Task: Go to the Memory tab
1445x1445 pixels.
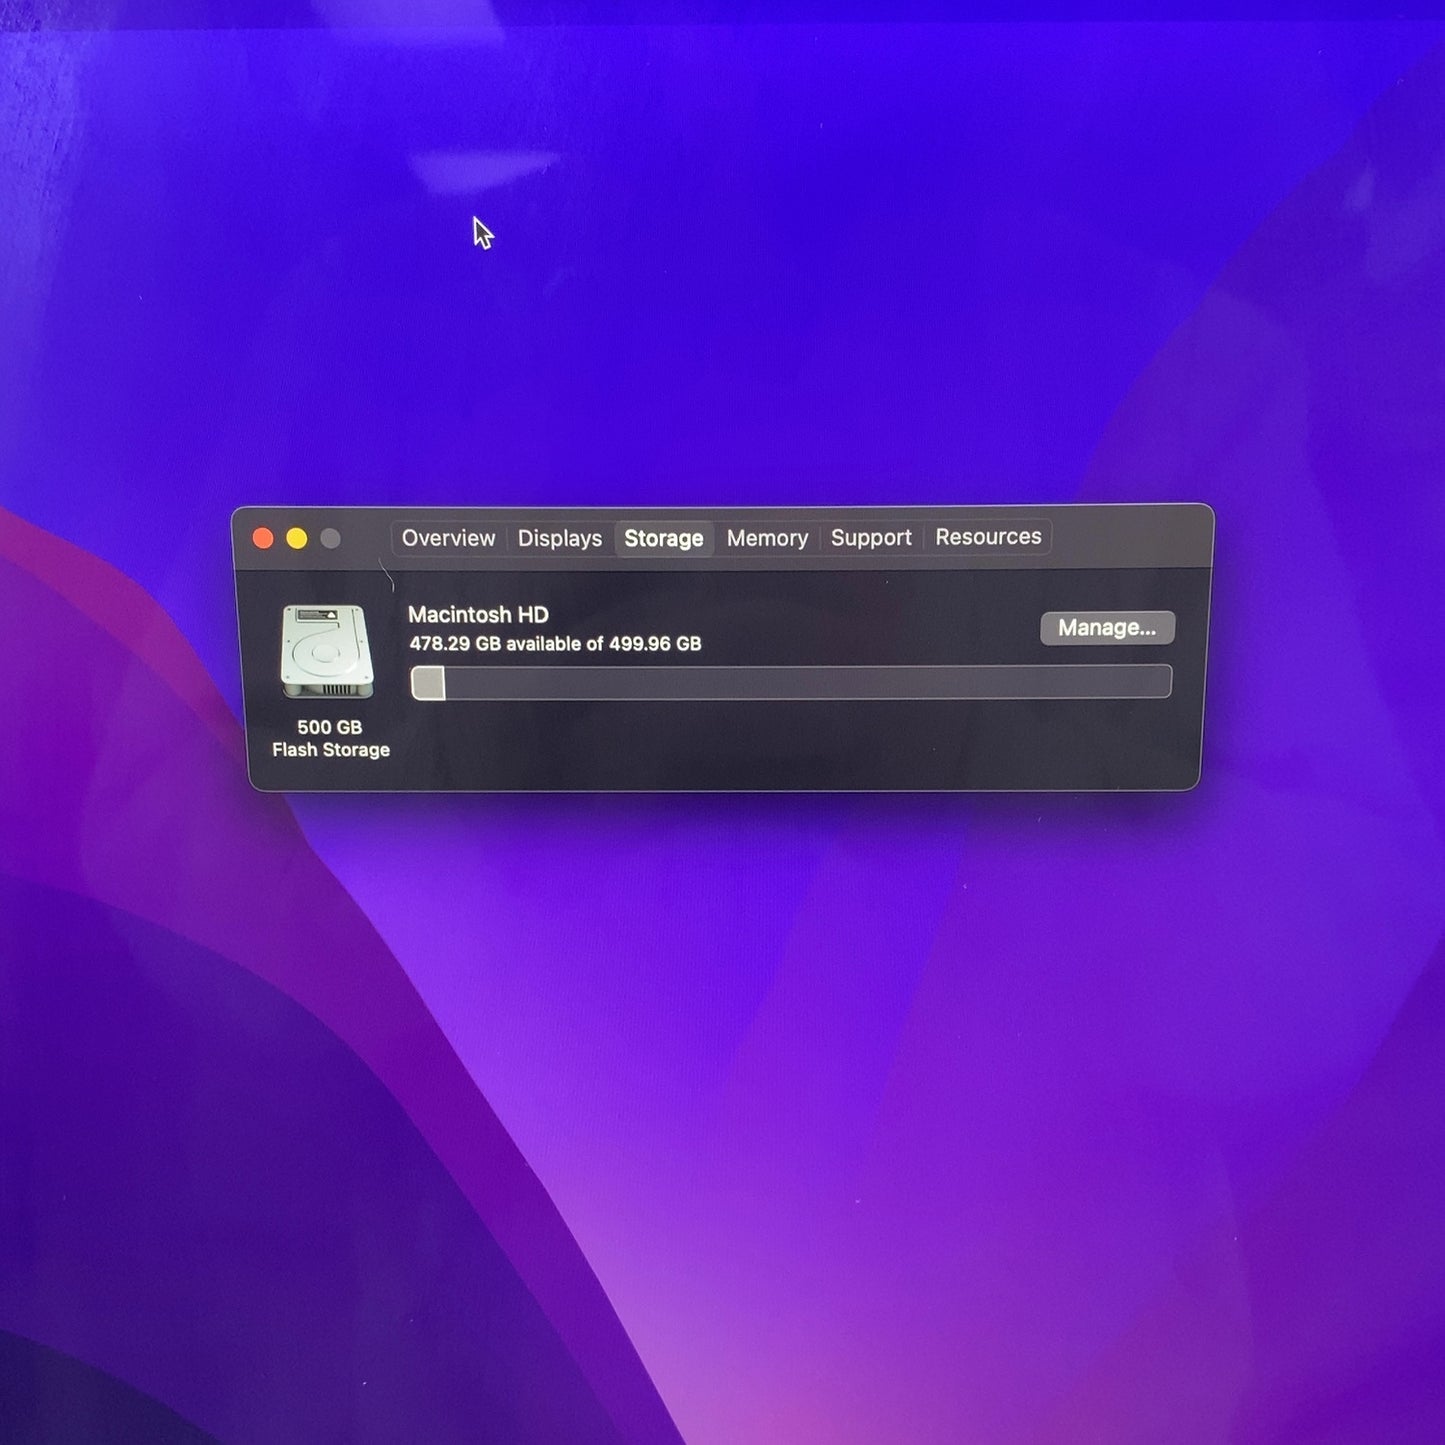Action: (767, 538)
